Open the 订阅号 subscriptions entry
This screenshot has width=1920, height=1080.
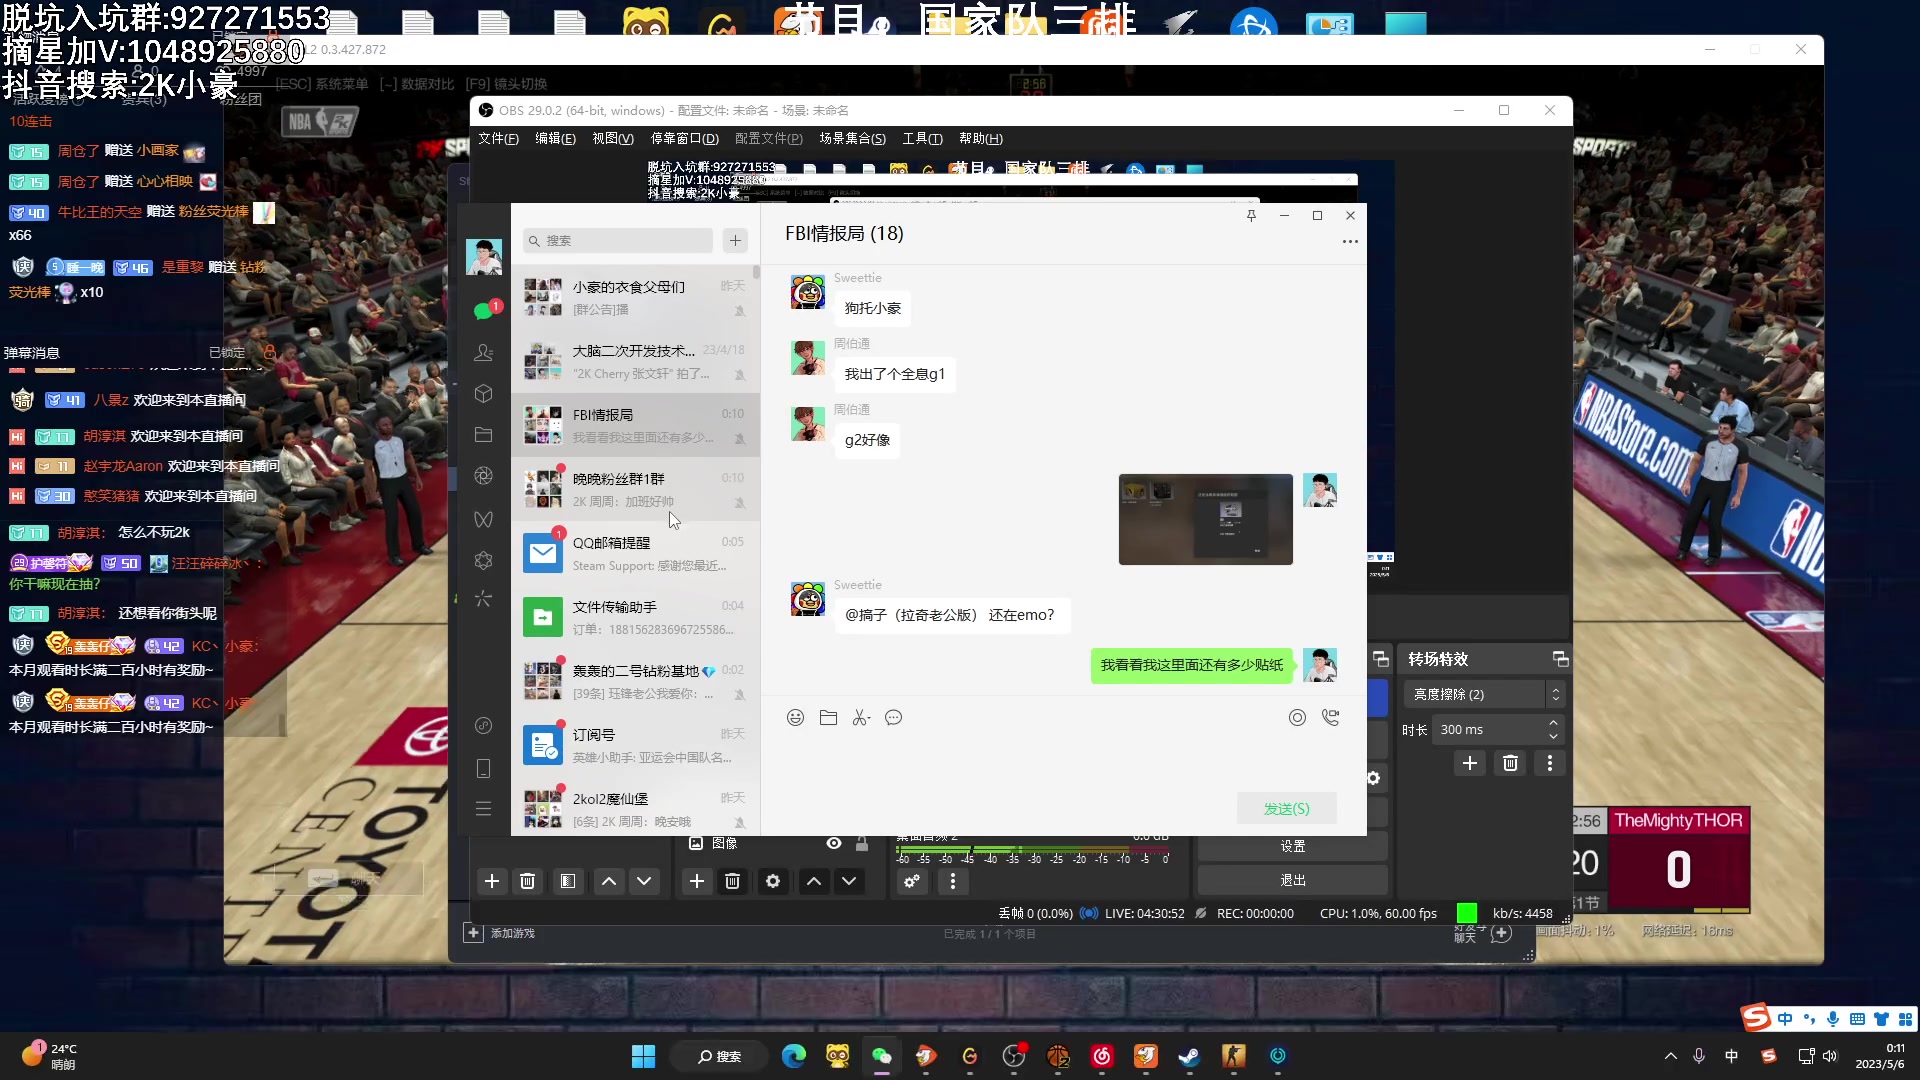tap(636, 745)
